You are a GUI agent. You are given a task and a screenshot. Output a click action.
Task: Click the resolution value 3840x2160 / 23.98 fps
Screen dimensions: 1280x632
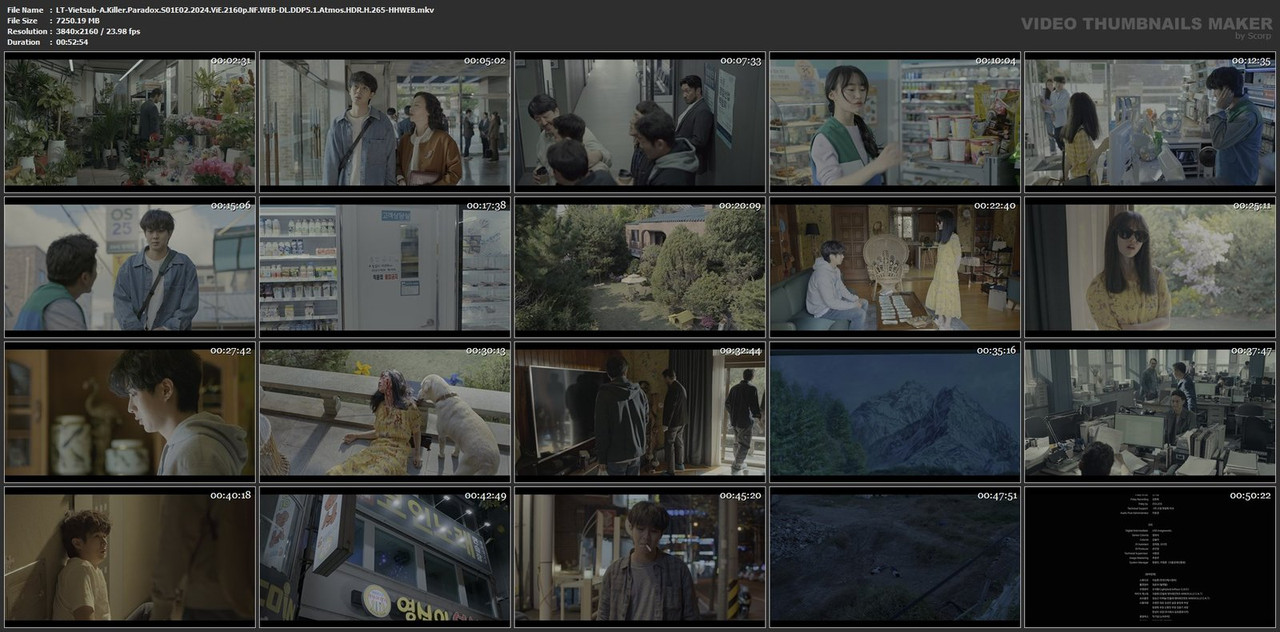(98, 32)
